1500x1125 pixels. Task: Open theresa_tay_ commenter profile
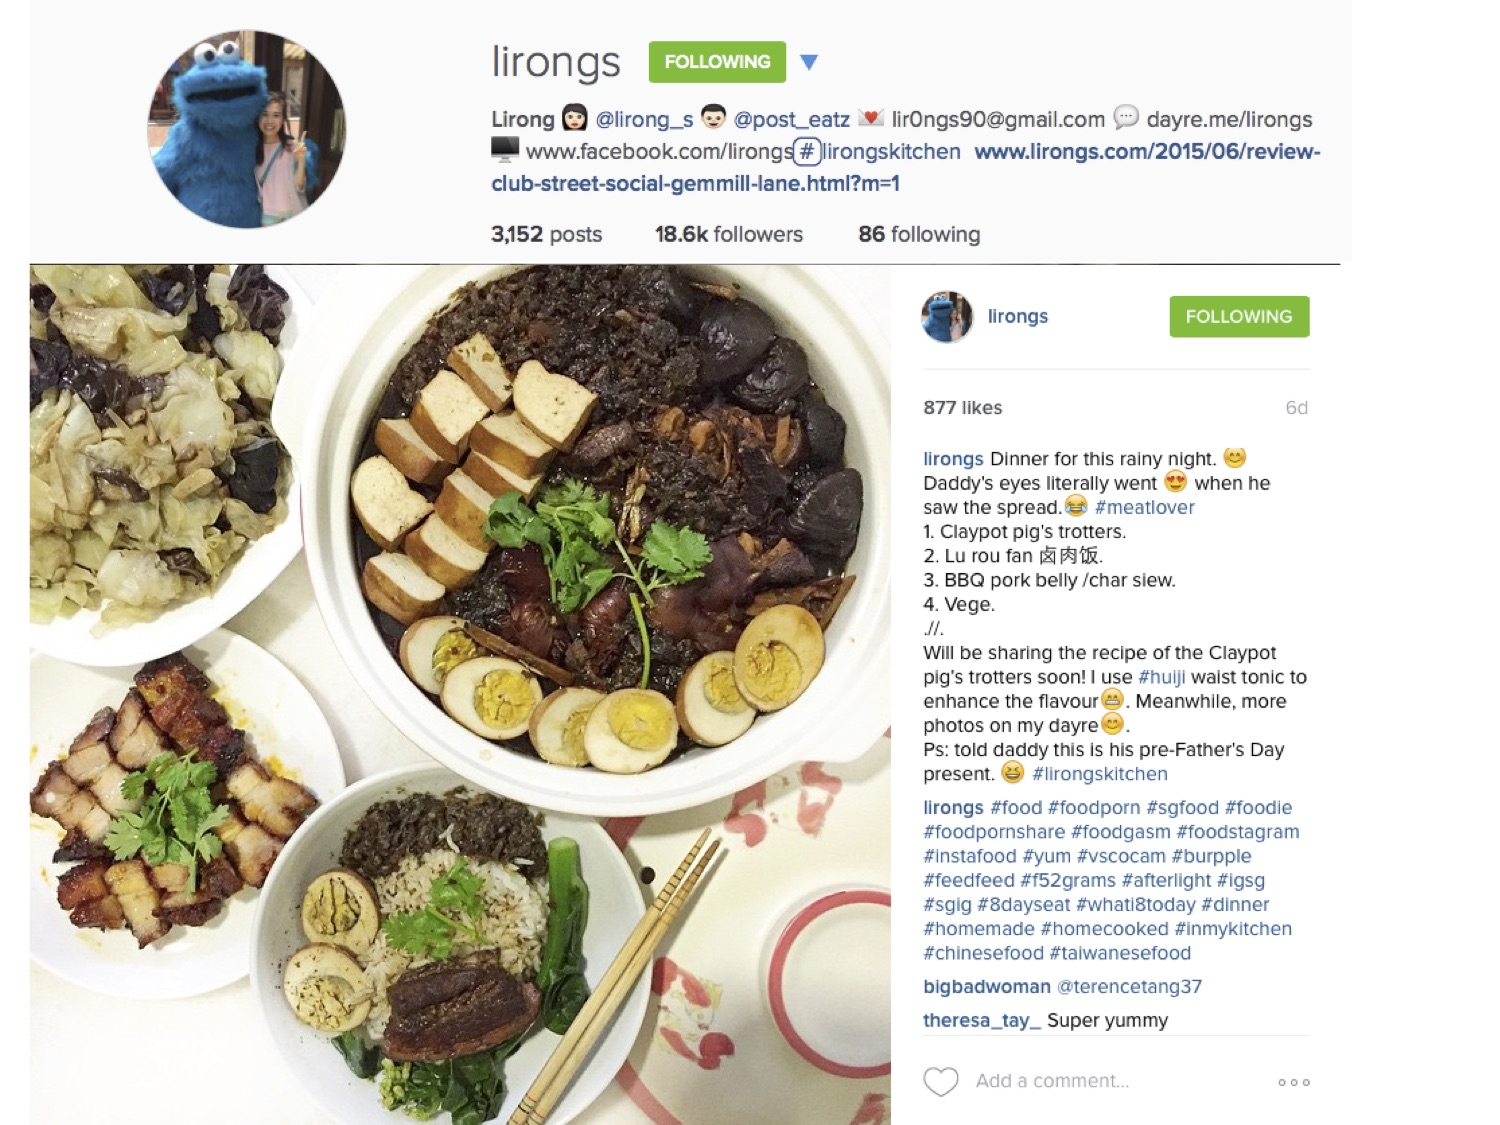(982, 1021)
